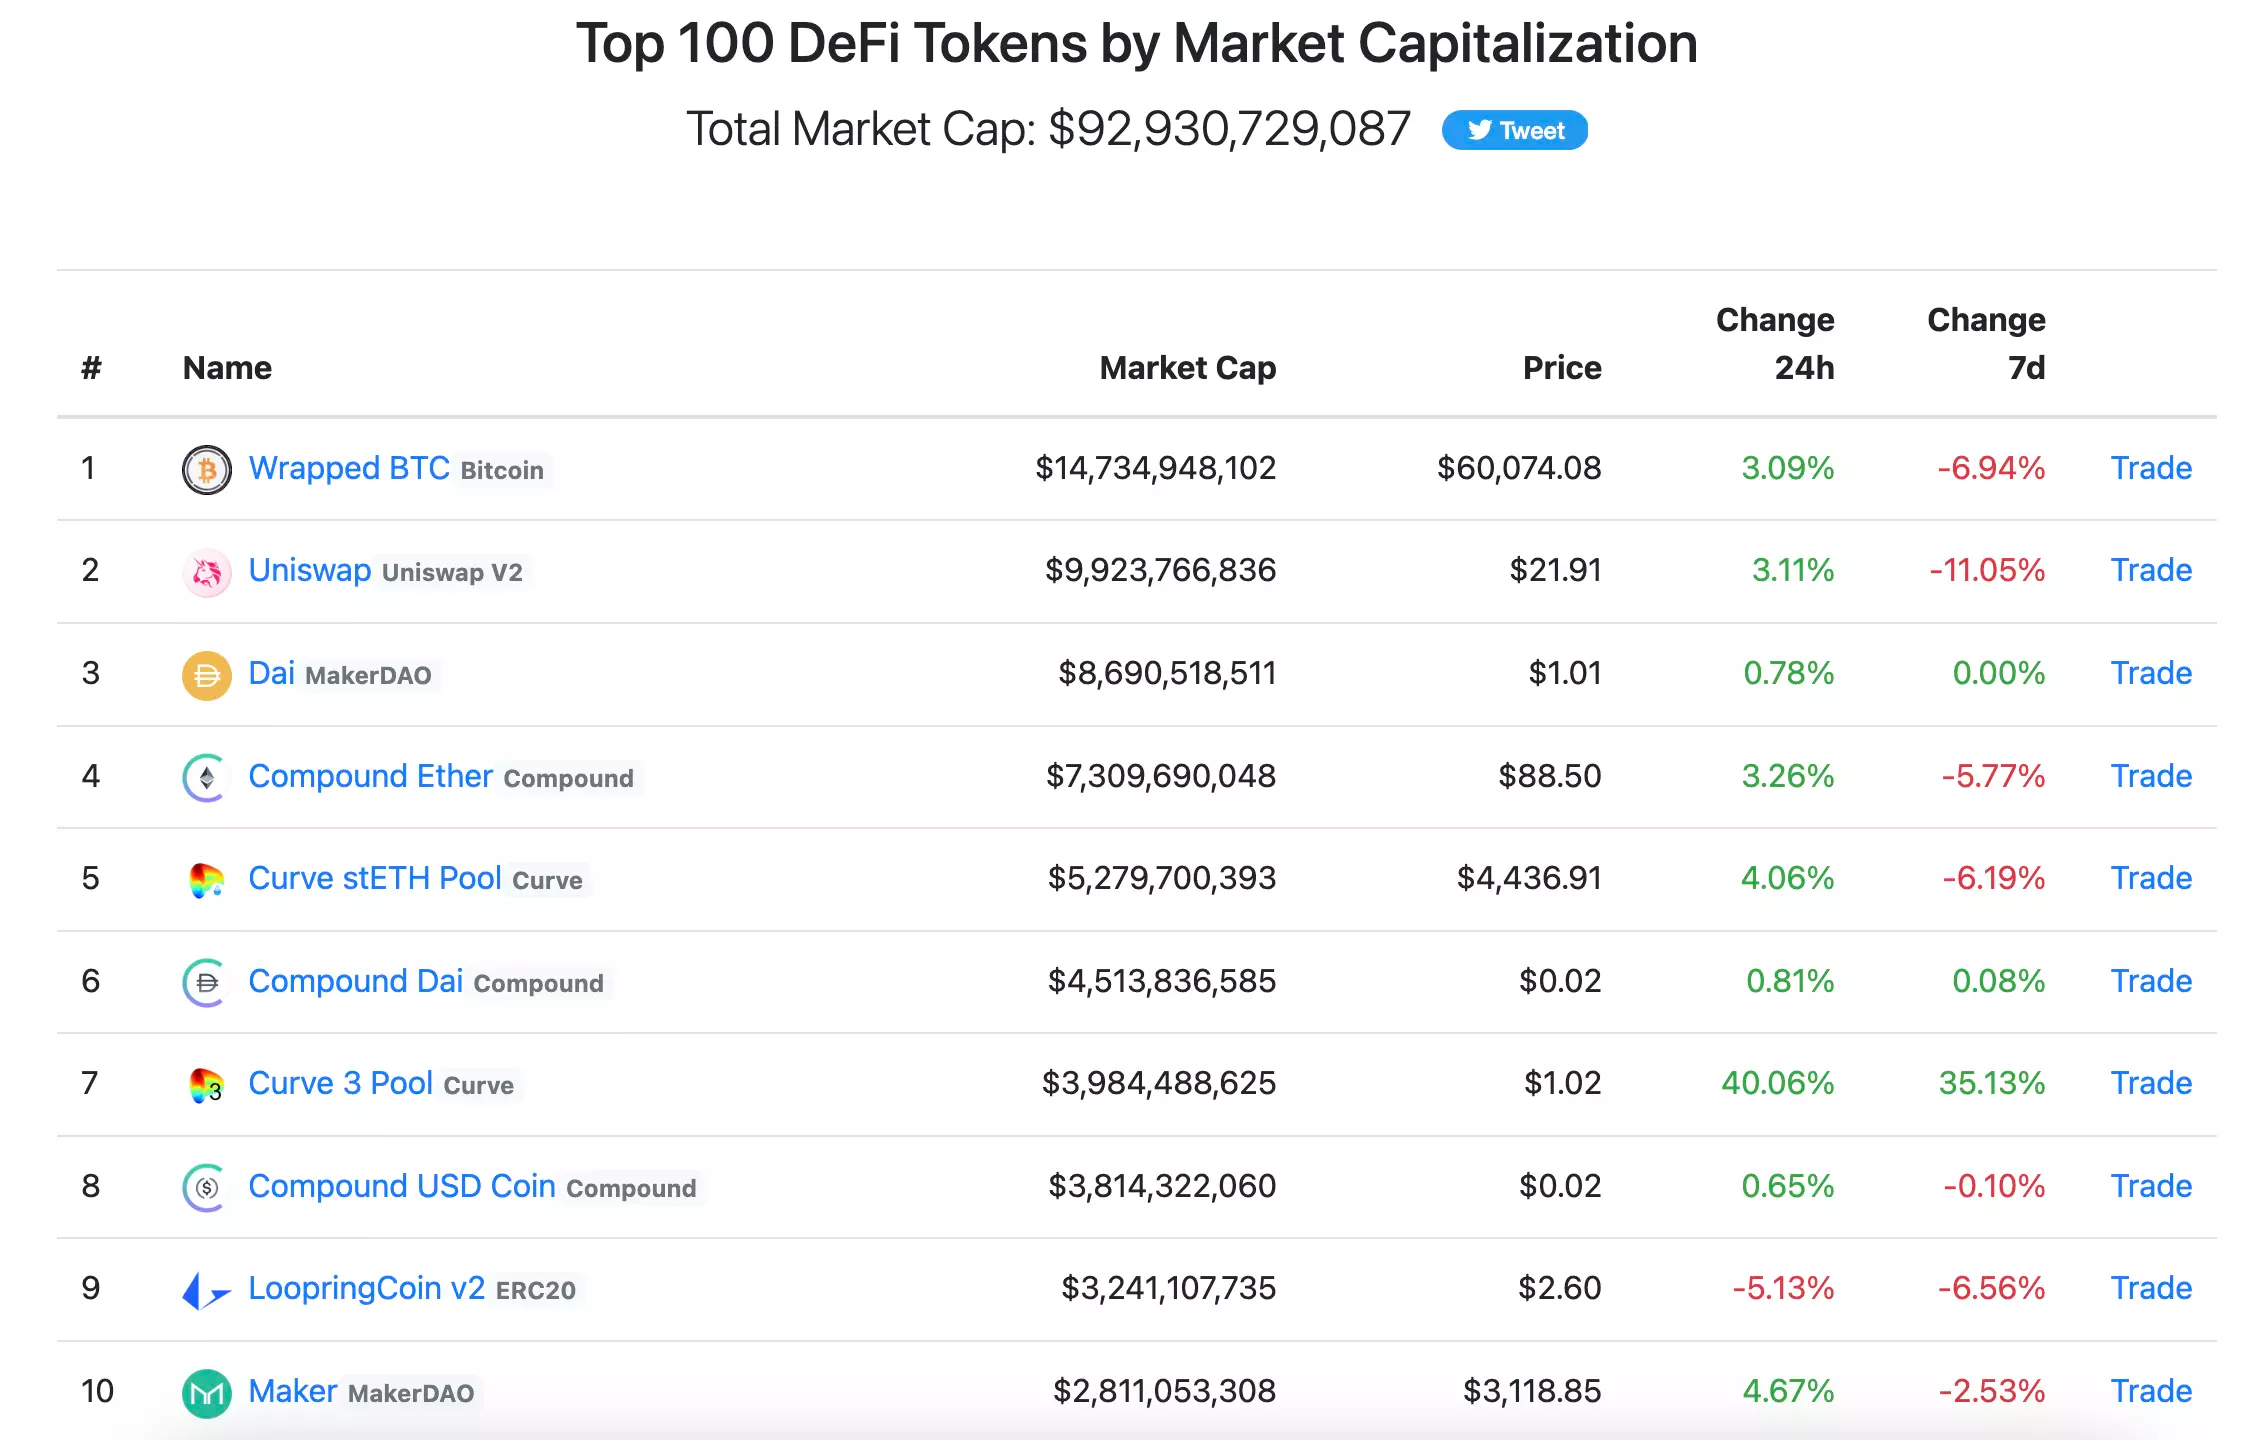Image resolution: width=2256 pixels, height=1440 pixels.
Task: Open the Uniswap token link
Action: (310, 570)
